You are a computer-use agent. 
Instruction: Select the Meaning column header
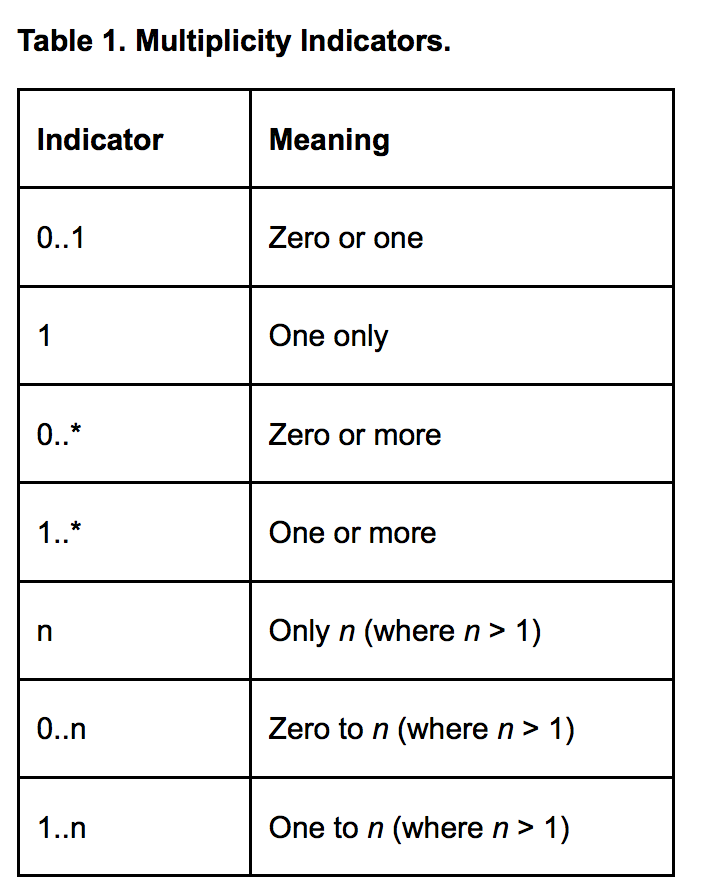(461, 139)
